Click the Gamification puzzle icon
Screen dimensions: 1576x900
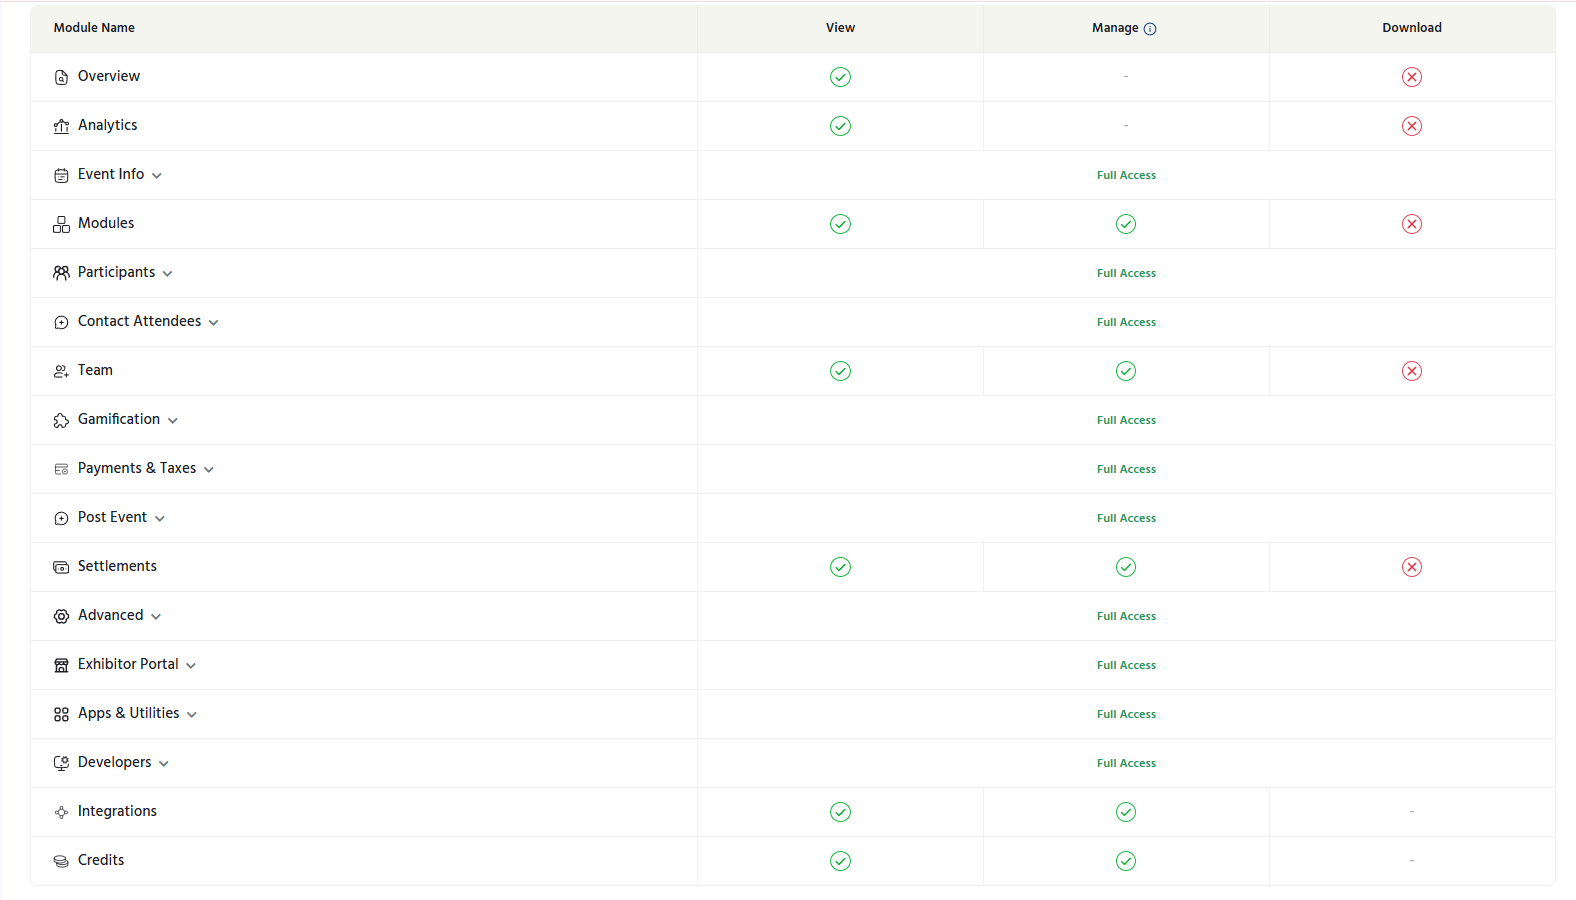point(61,420)
